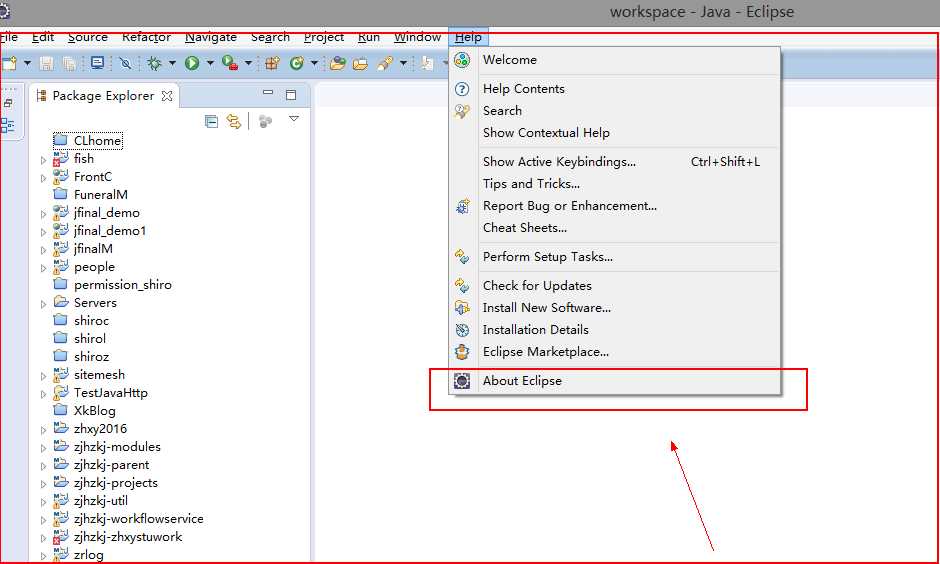Open the New wizard dropdown arrow

tap(27, 63)
